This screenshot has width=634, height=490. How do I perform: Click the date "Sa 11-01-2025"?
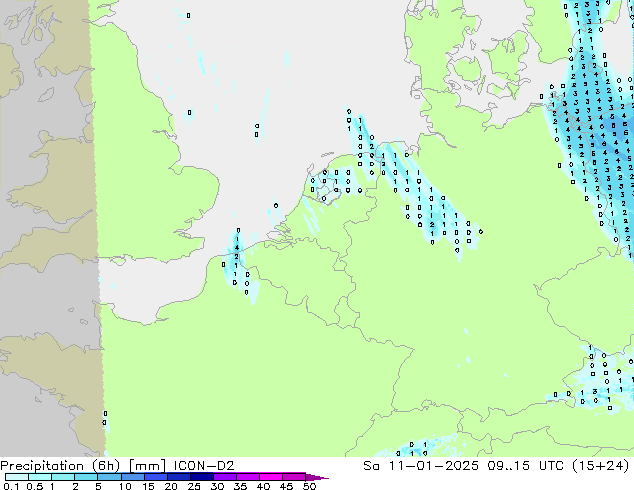[x=421, y=466]
